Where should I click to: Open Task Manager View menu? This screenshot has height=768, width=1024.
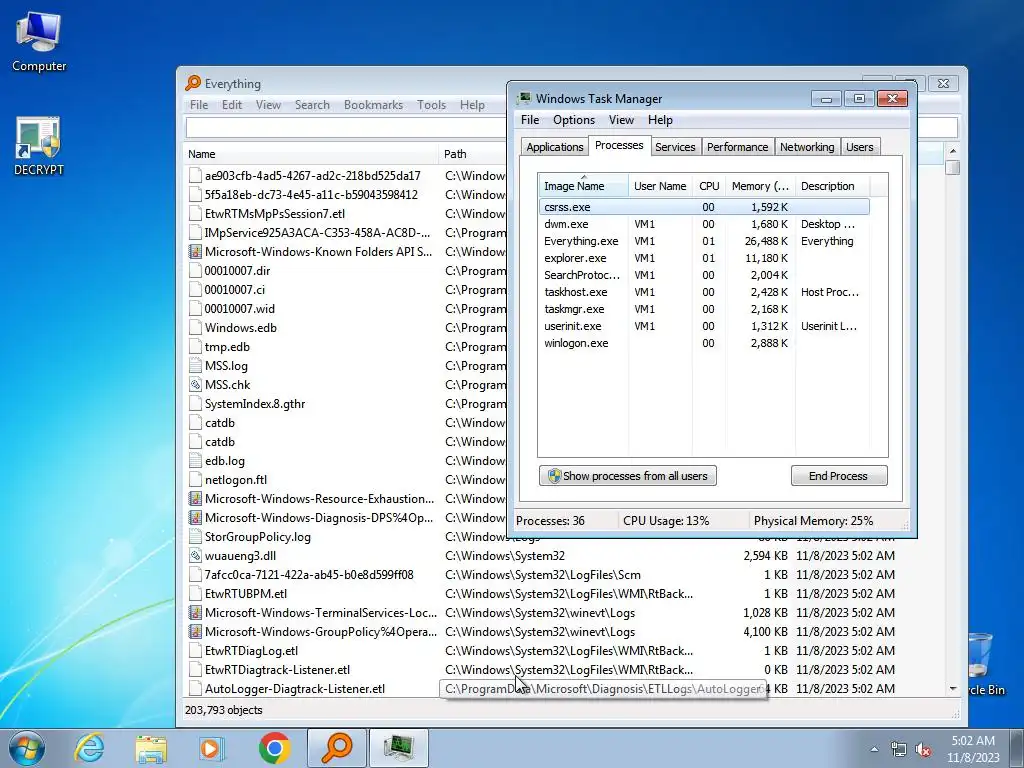click(621, 120)
